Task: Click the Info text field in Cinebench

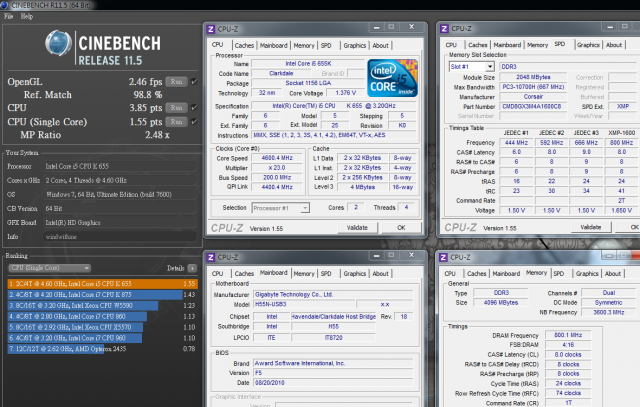Action: [120, 237]
